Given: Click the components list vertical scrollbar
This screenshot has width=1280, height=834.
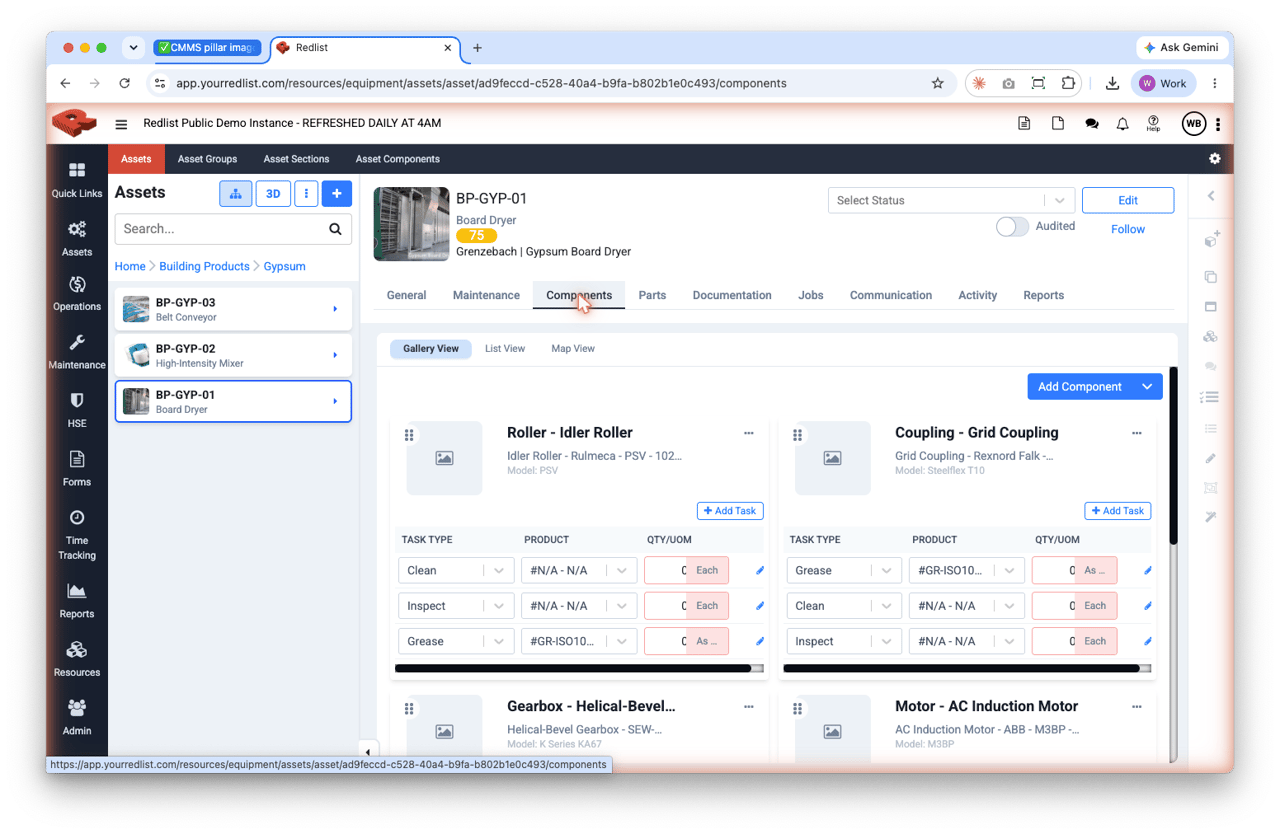Looking at the screenshot, I should 1173,456.
